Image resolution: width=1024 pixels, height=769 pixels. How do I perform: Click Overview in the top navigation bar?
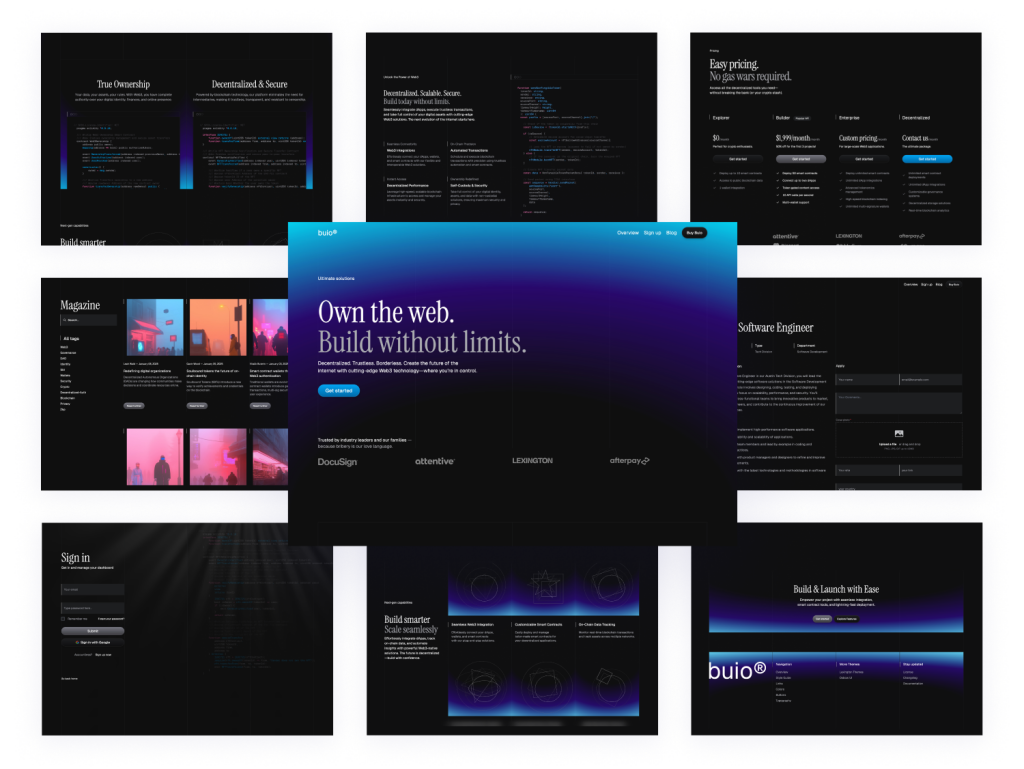click(628, 233)
